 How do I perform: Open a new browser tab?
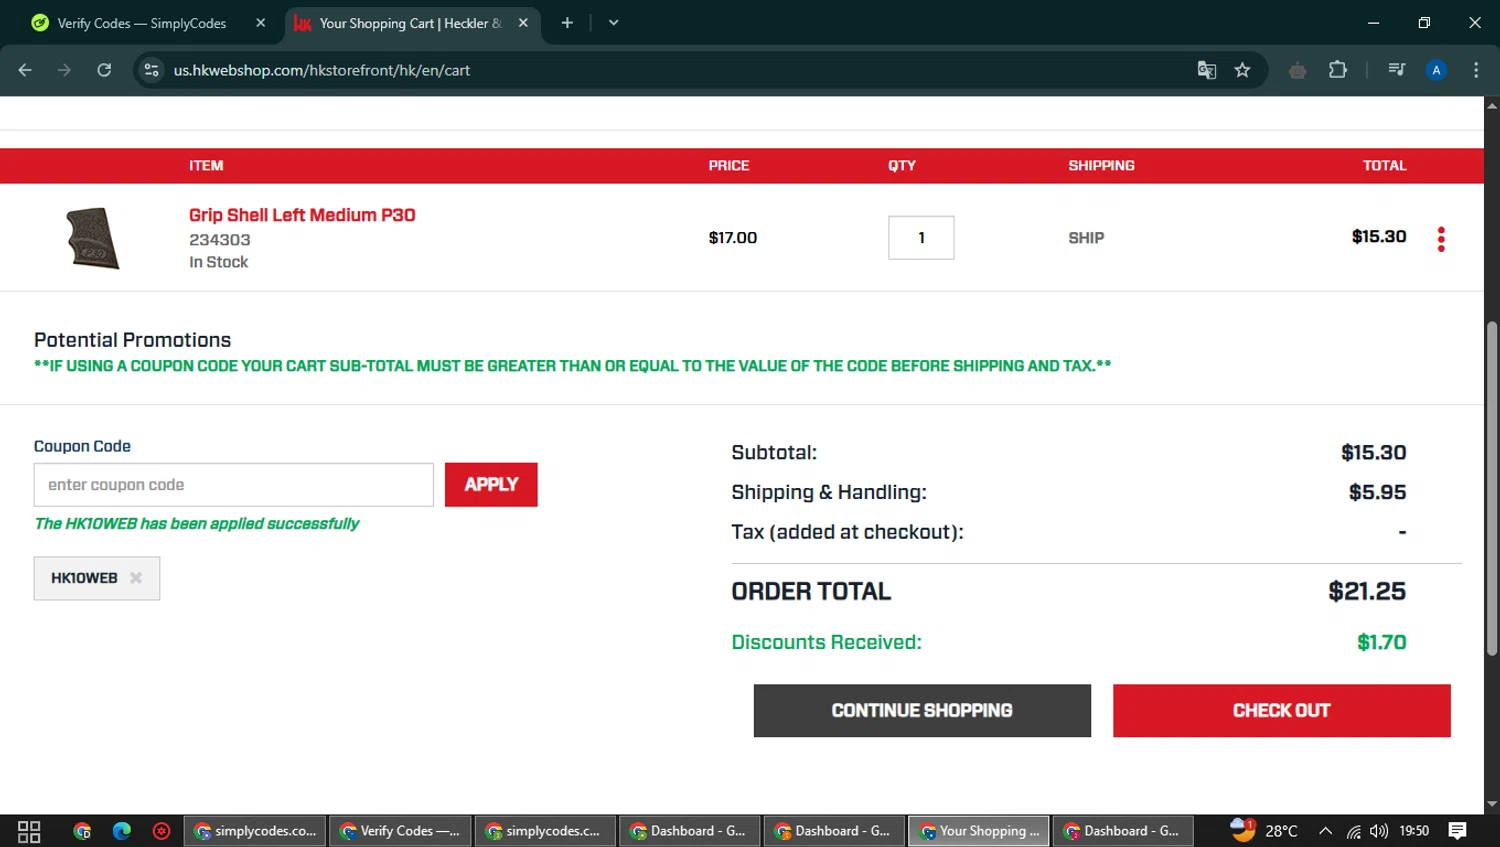567,22
